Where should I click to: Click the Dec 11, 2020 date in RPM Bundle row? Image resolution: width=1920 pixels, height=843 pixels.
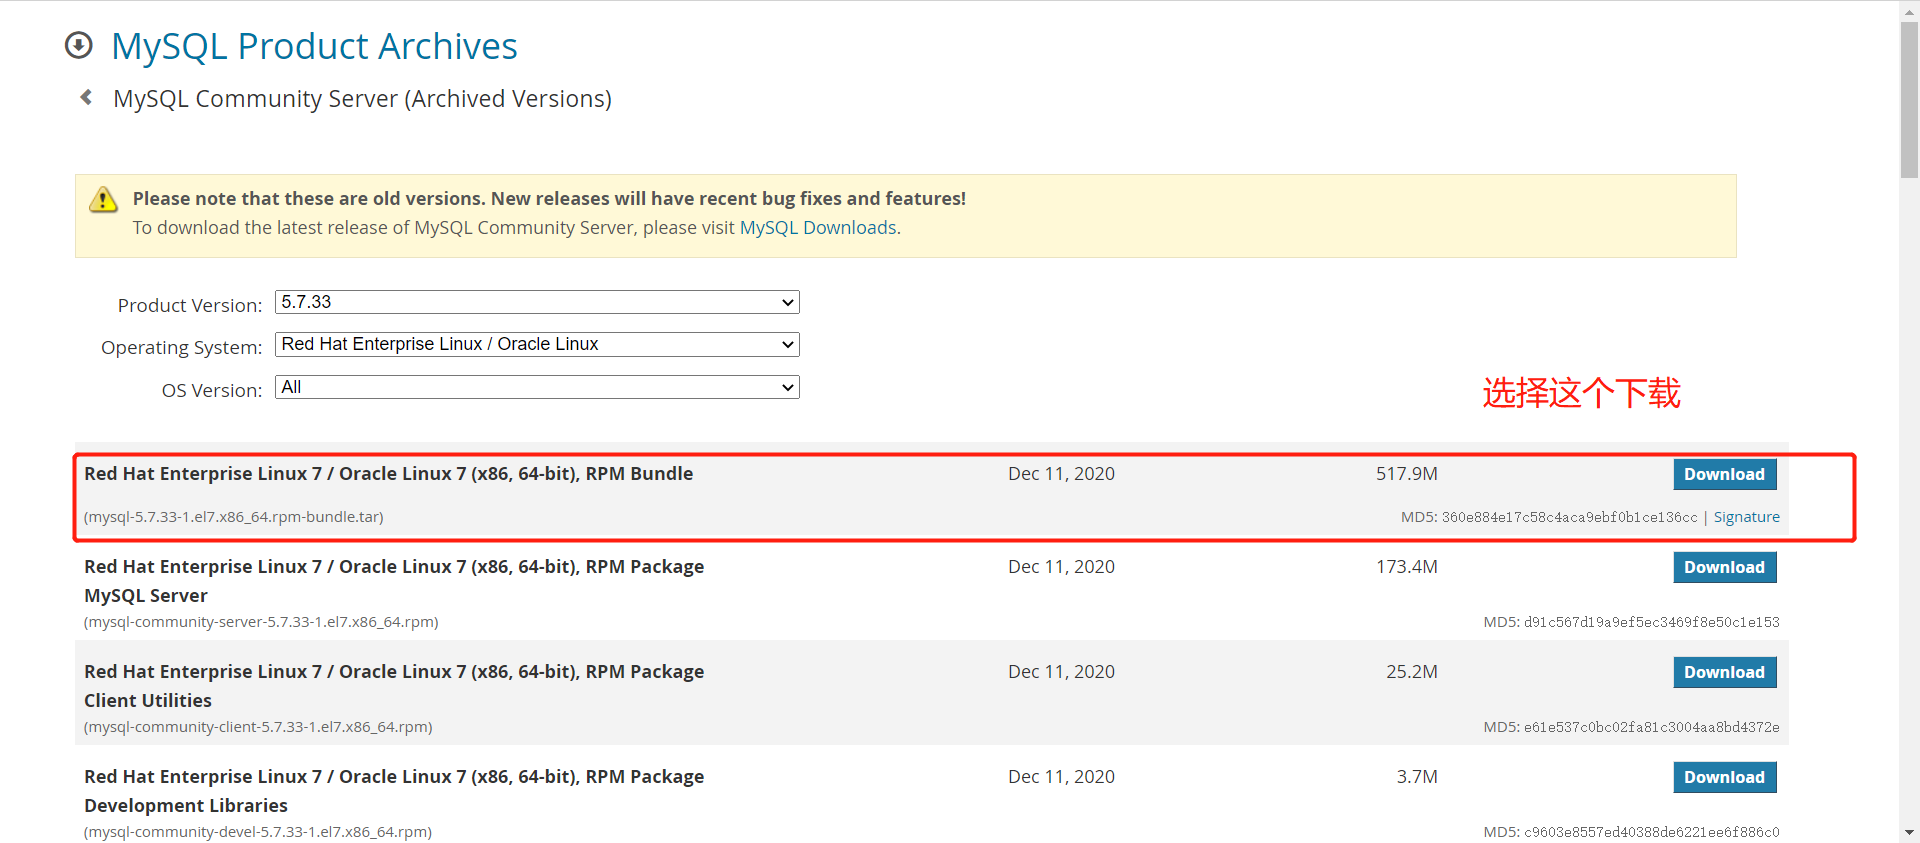click(x=1061, y=474)
